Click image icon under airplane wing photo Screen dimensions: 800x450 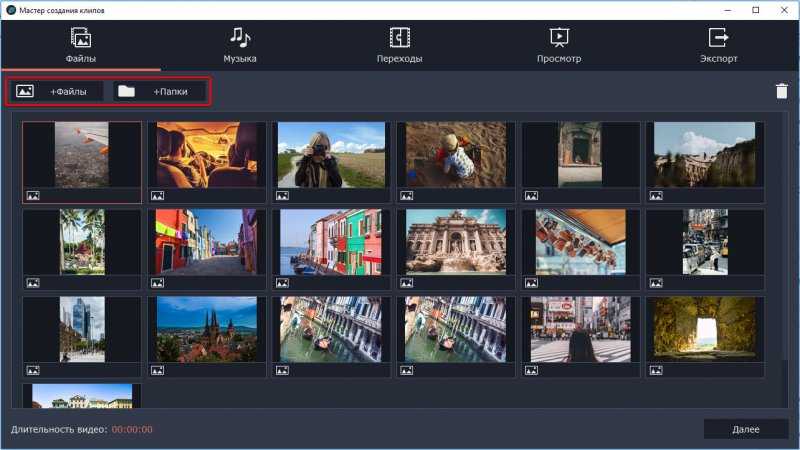(x=33, y=195)
